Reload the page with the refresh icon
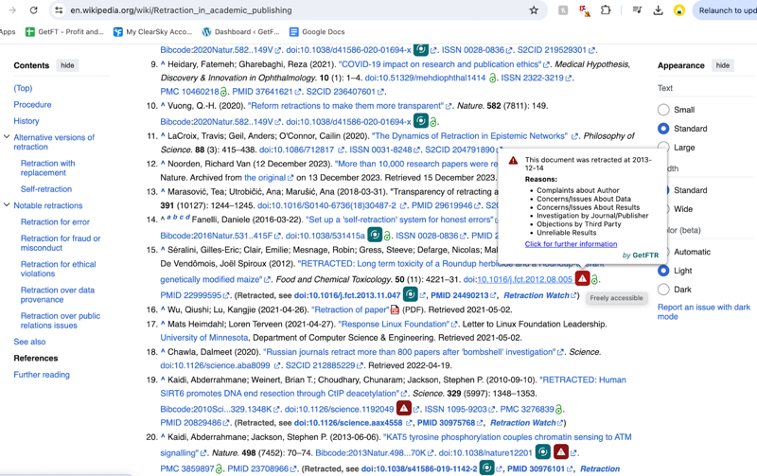757x476 pixels. [x=34, y=10]
